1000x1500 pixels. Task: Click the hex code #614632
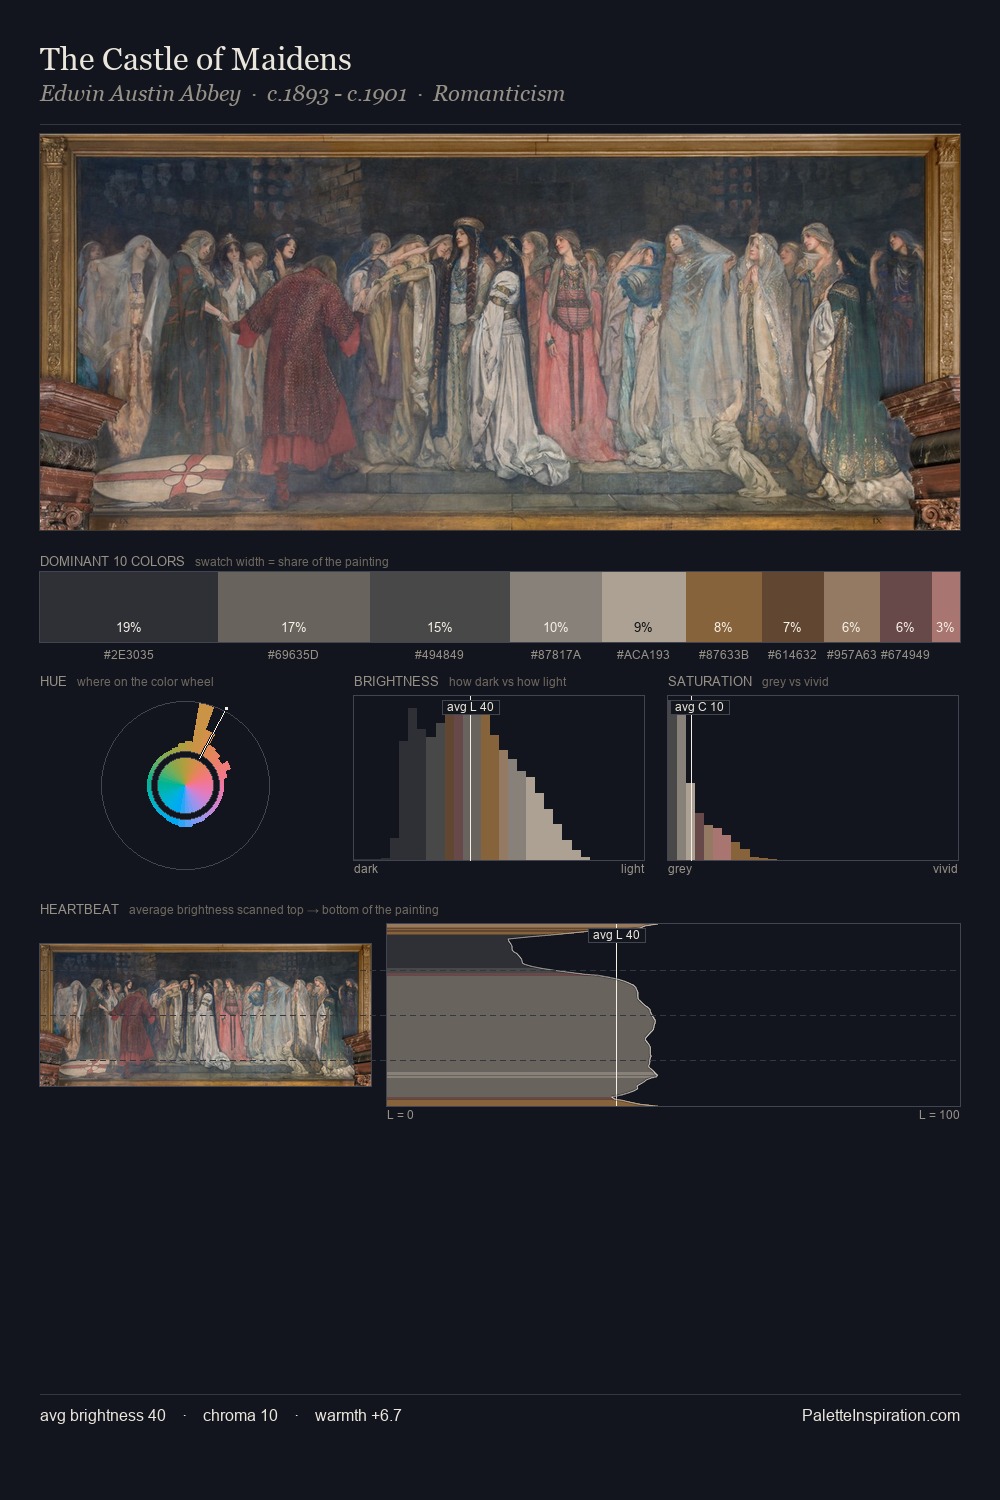(792, 655)
